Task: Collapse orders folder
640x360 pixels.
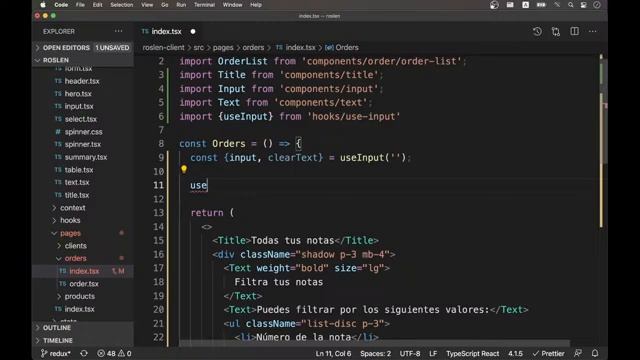Action: point(76,258)
